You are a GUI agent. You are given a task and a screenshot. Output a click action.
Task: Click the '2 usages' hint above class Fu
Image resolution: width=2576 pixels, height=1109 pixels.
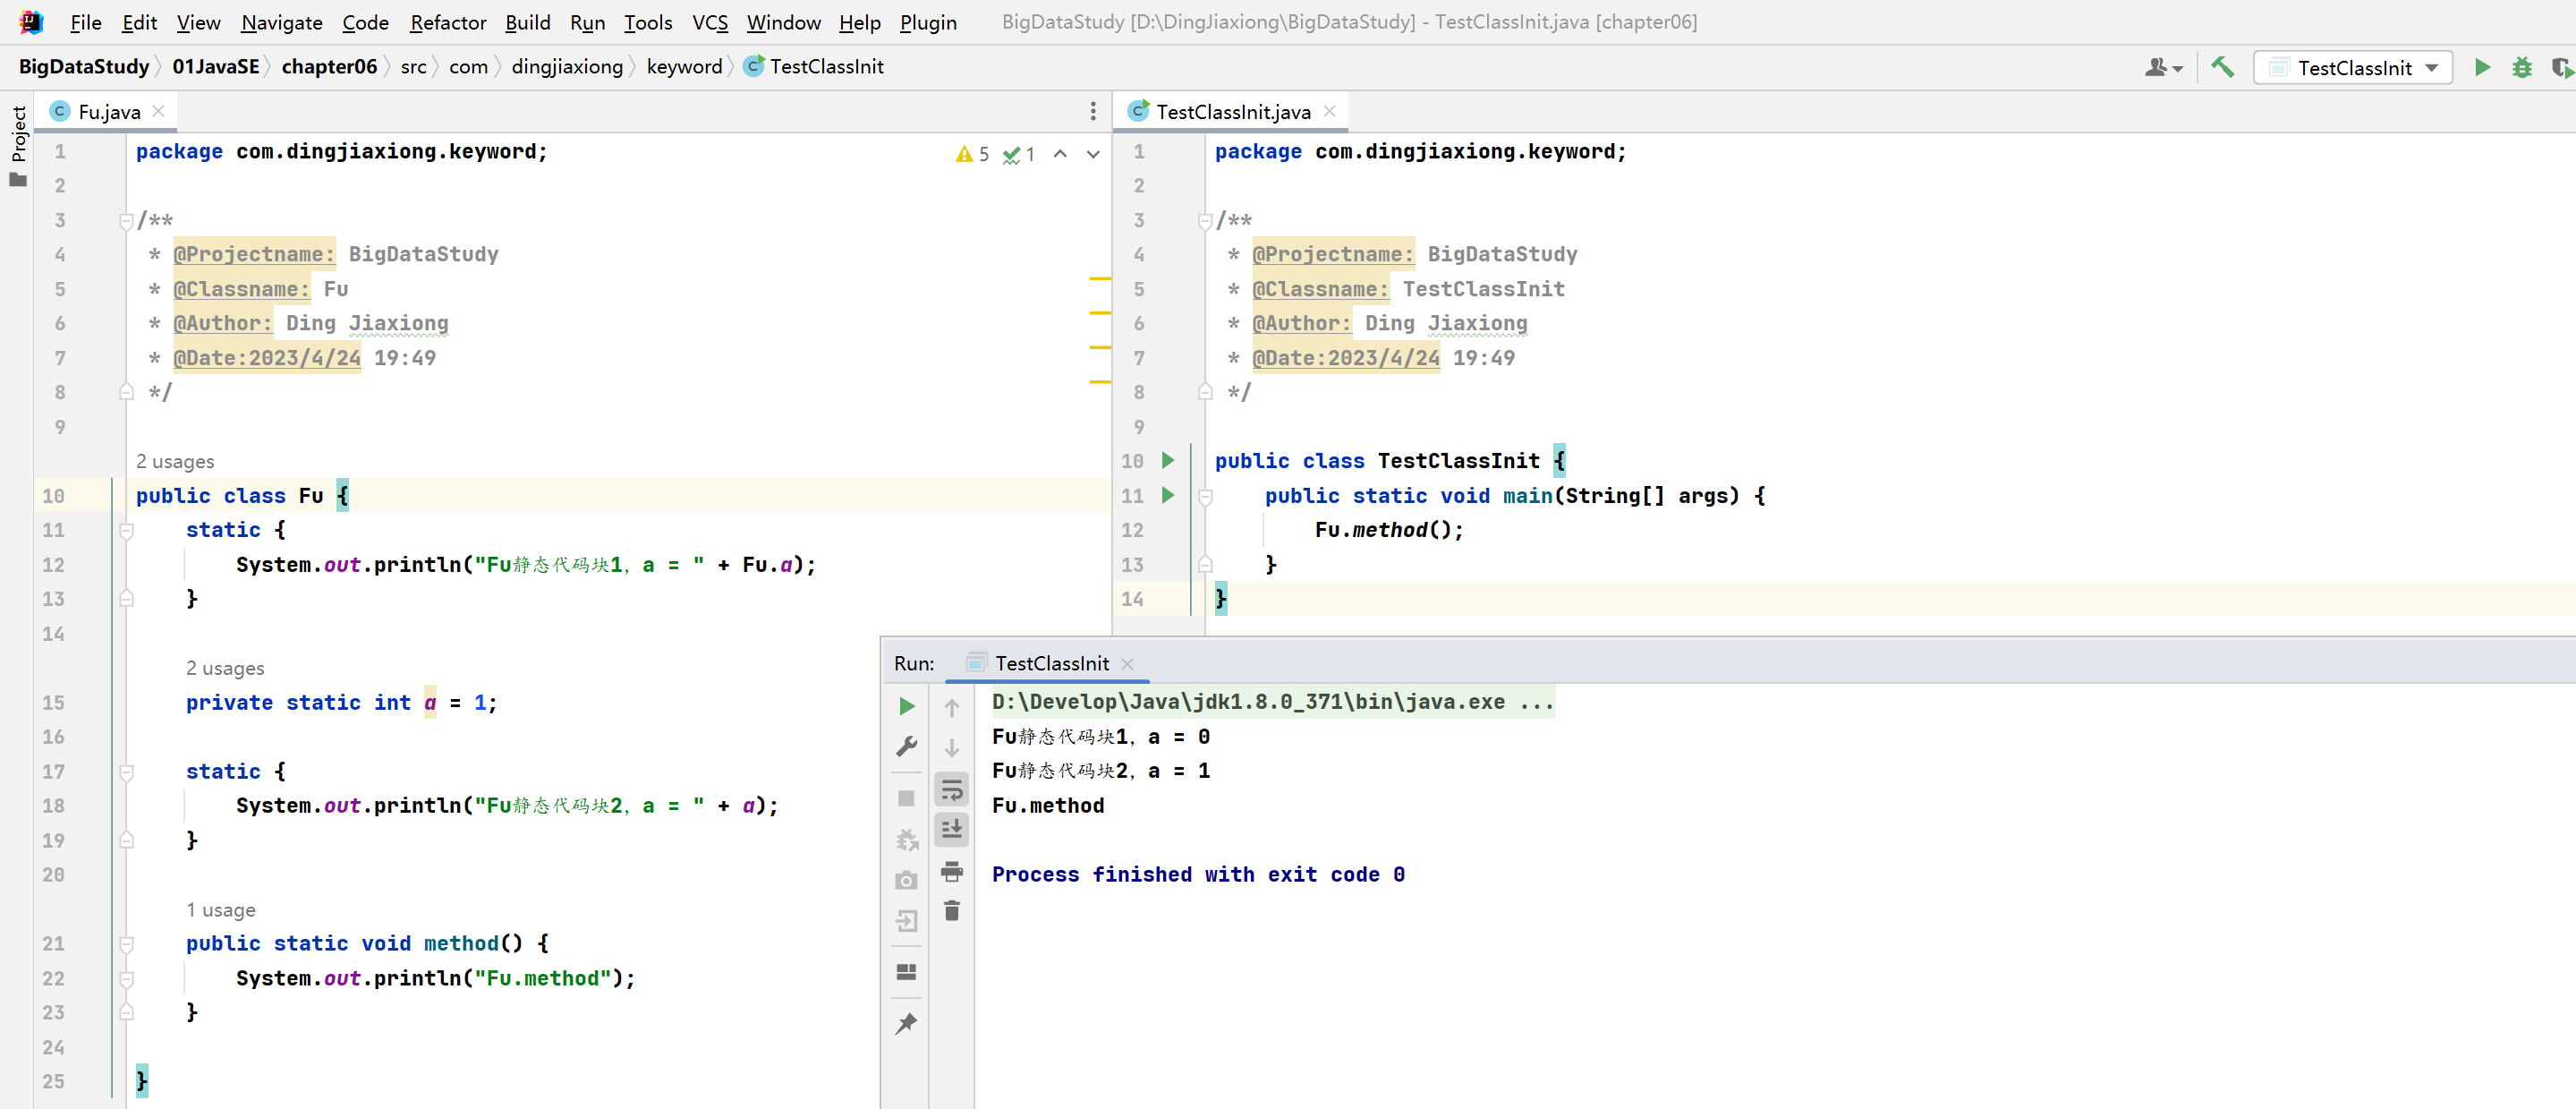(x=175, y=461)
